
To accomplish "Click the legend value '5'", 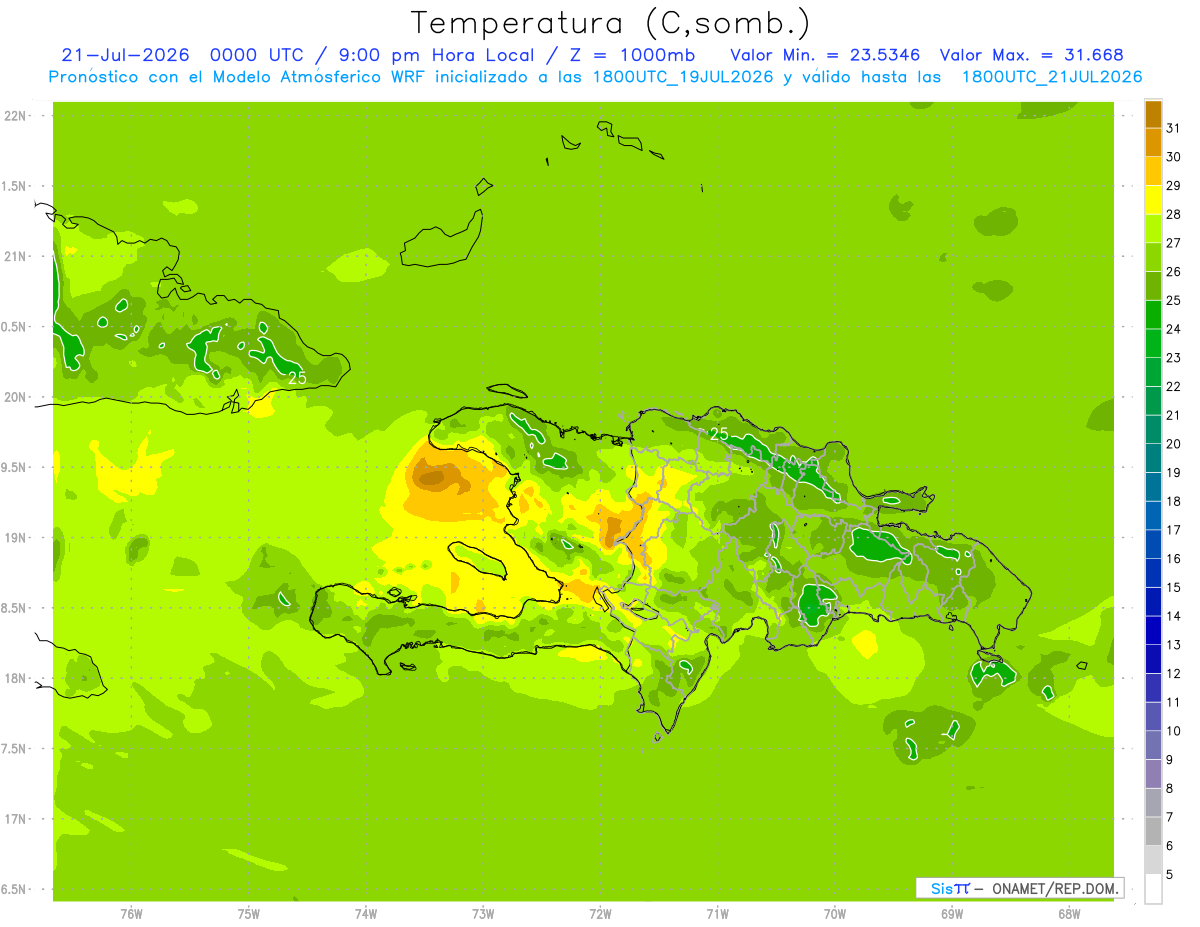I will coord(1170,874).
